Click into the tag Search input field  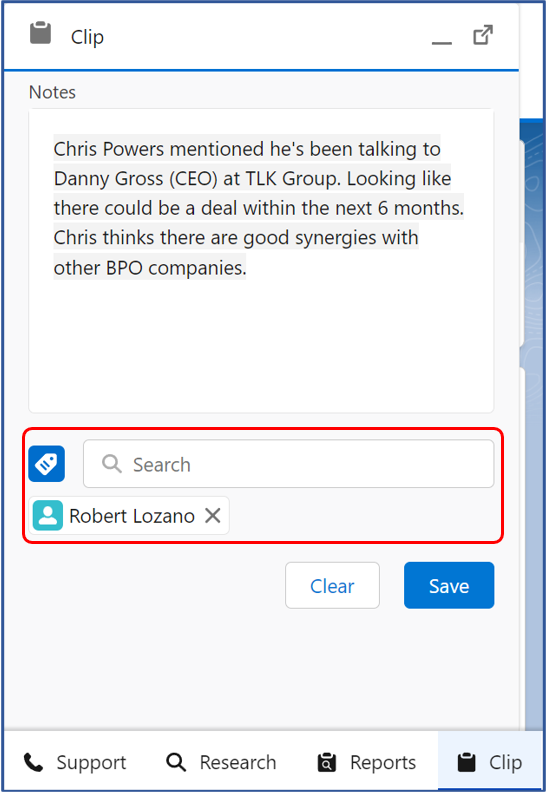coord(288,464)
